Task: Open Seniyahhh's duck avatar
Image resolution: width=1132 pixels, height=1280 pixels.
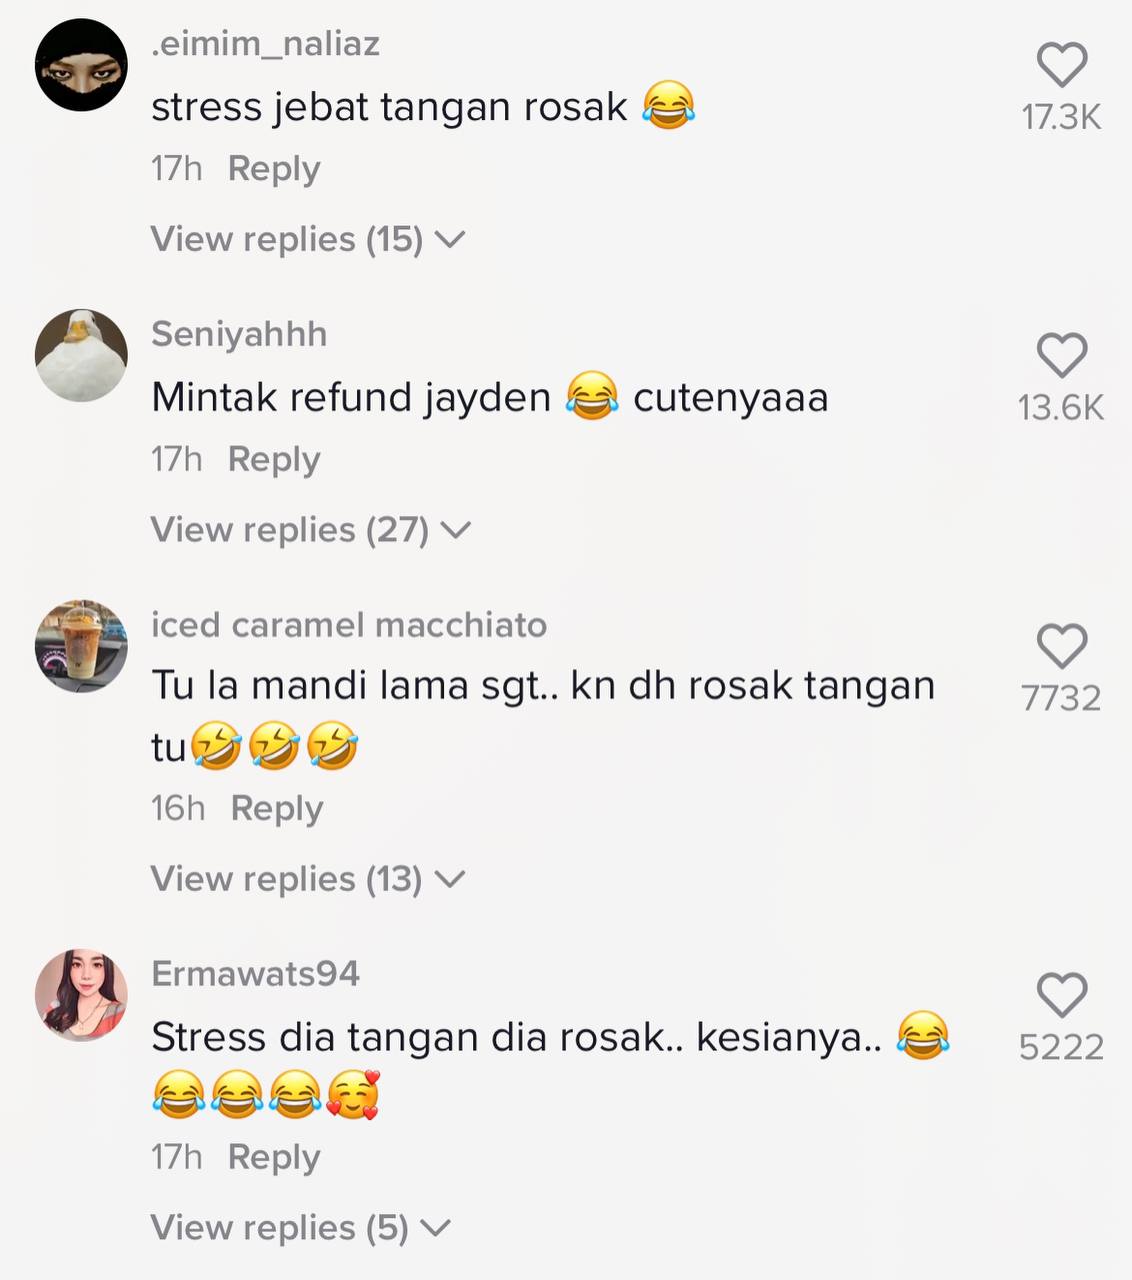Action: tap(81, 355)
